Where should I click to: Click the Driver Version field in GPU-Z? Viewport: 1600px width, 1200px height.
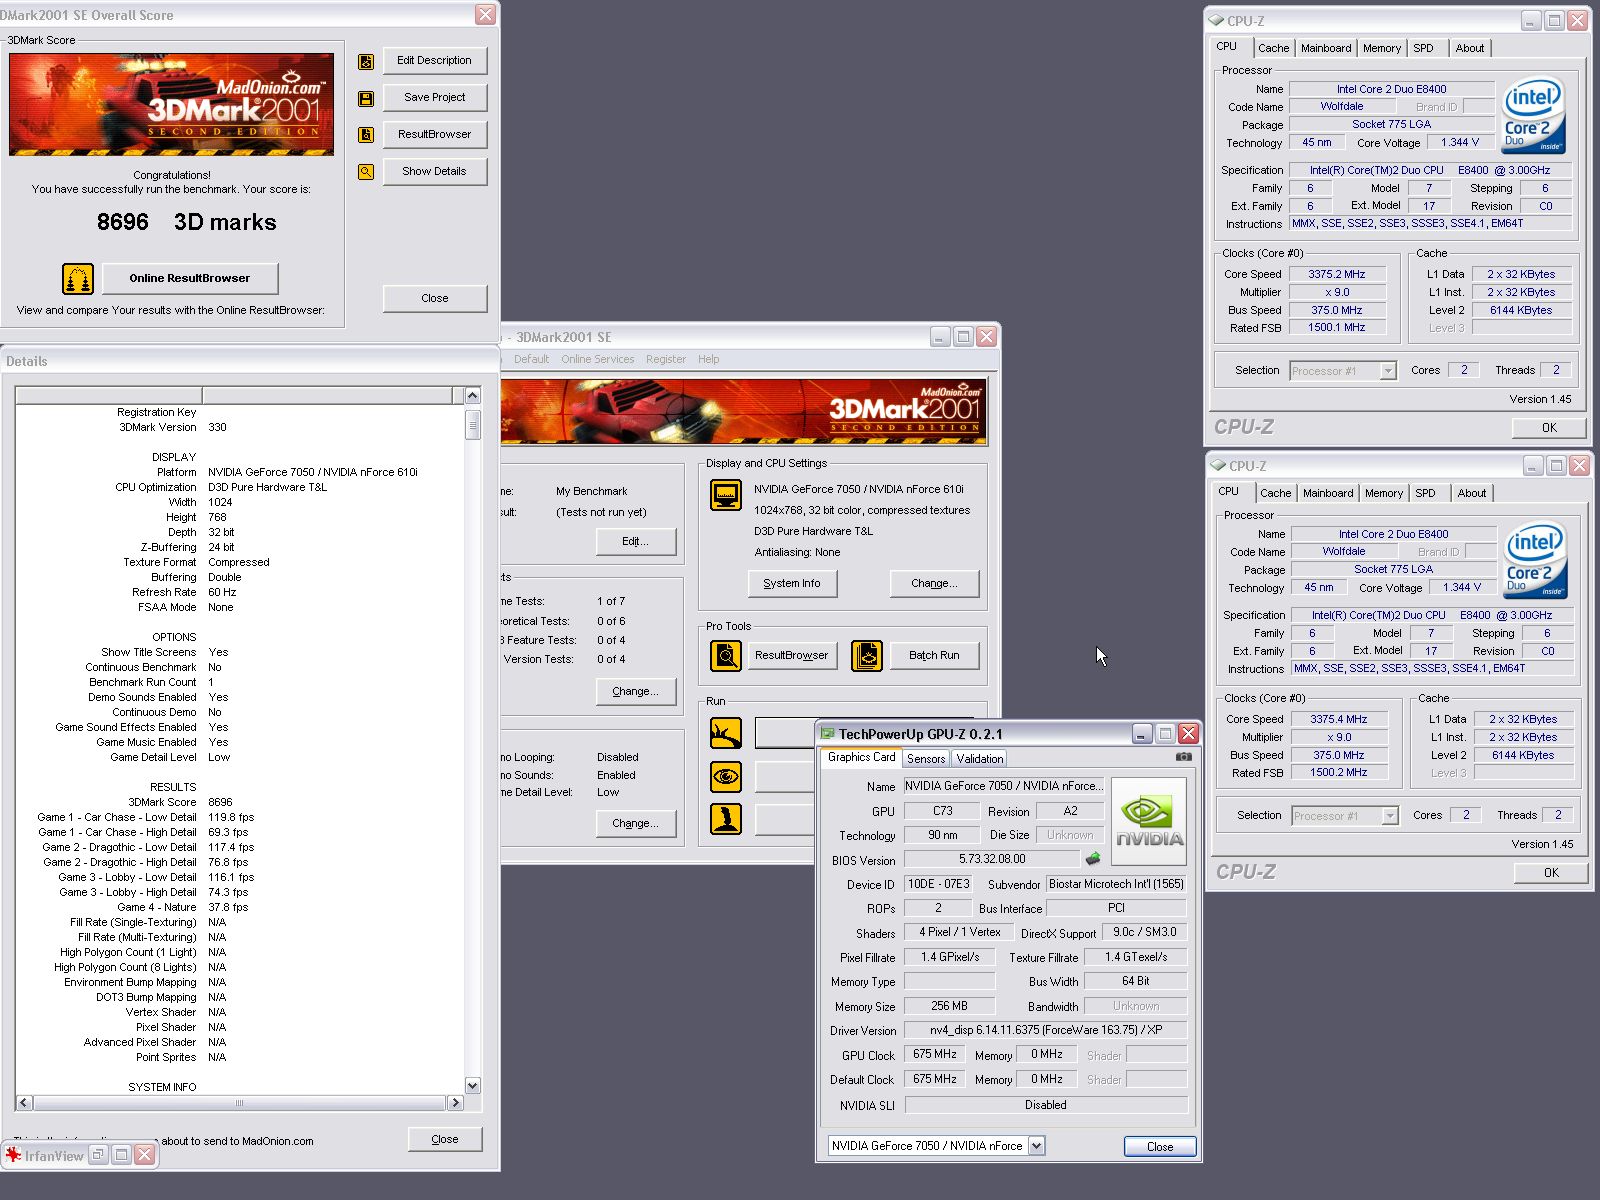pos(1046,1030)
